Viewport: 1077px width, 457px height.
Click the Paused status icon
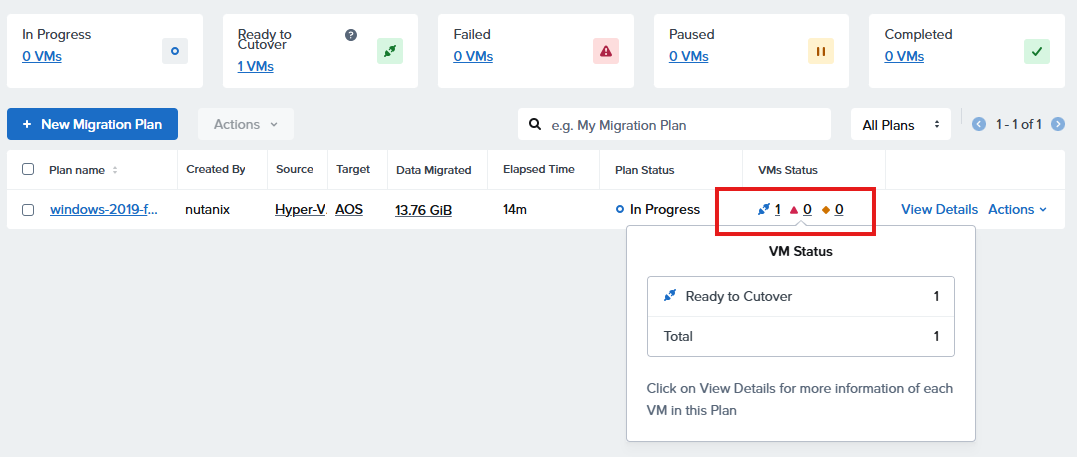[821, 51]
